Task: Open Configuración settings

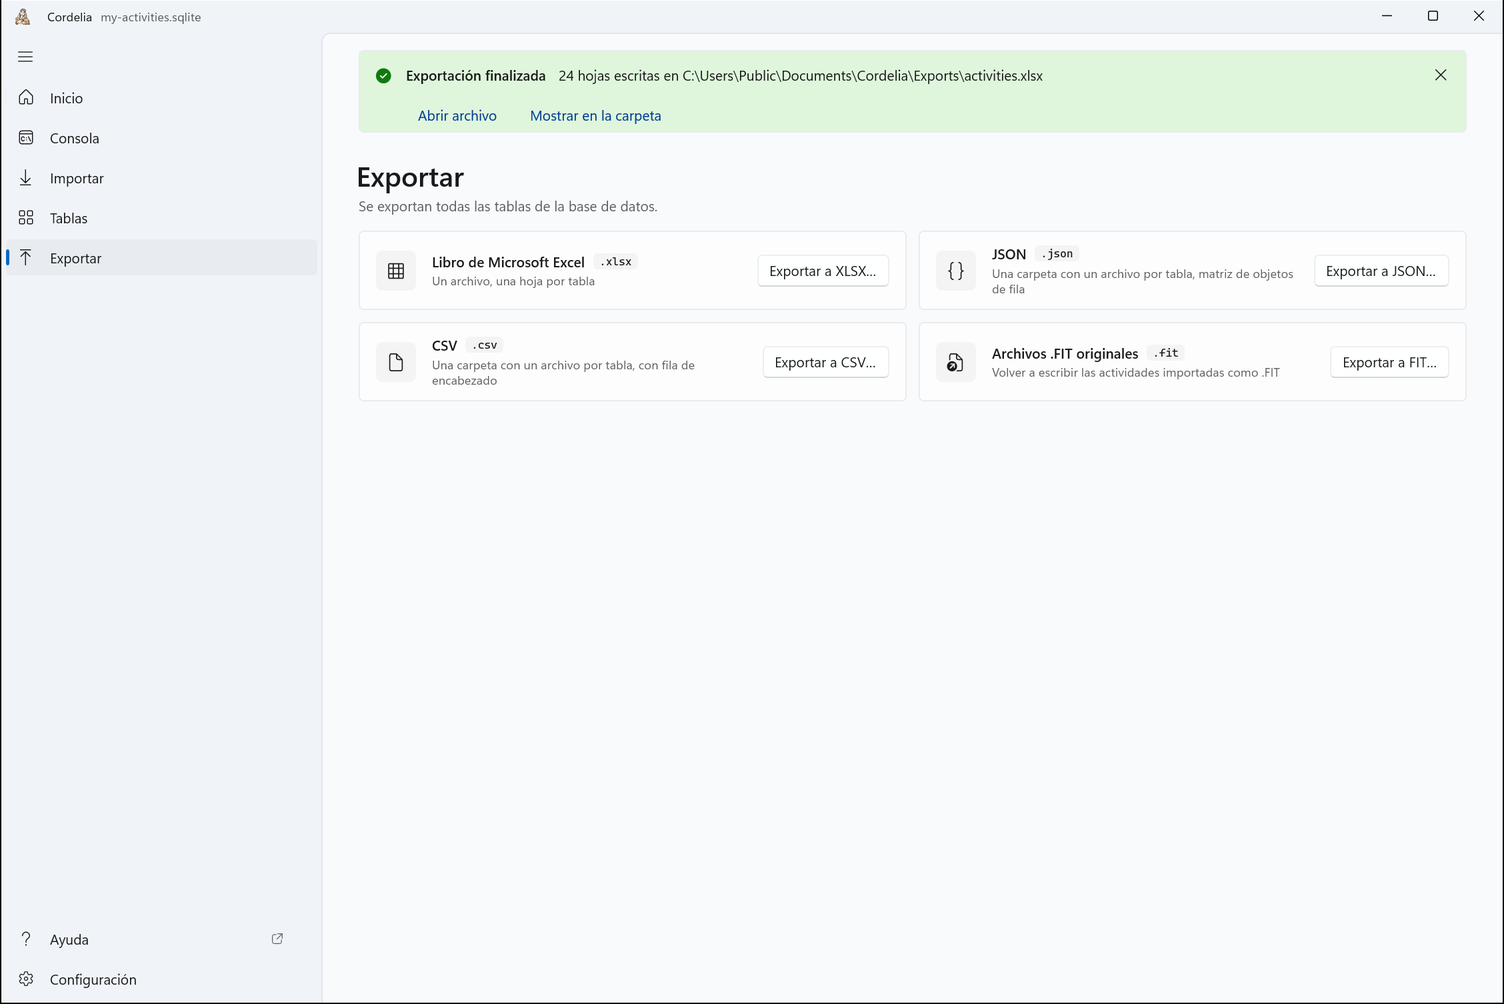Action: (161, 979)
